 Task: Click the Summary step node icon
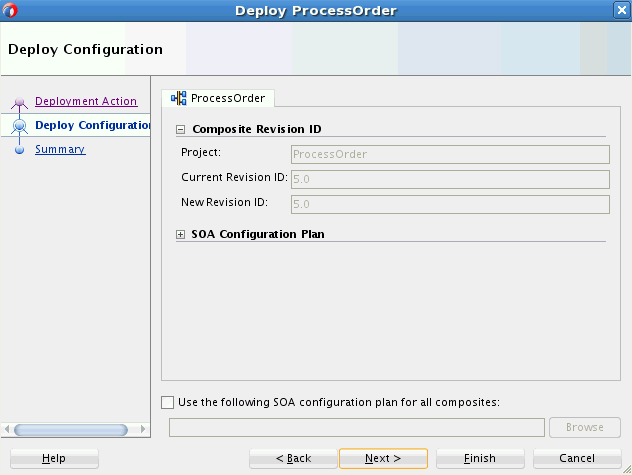pos(19,150)
